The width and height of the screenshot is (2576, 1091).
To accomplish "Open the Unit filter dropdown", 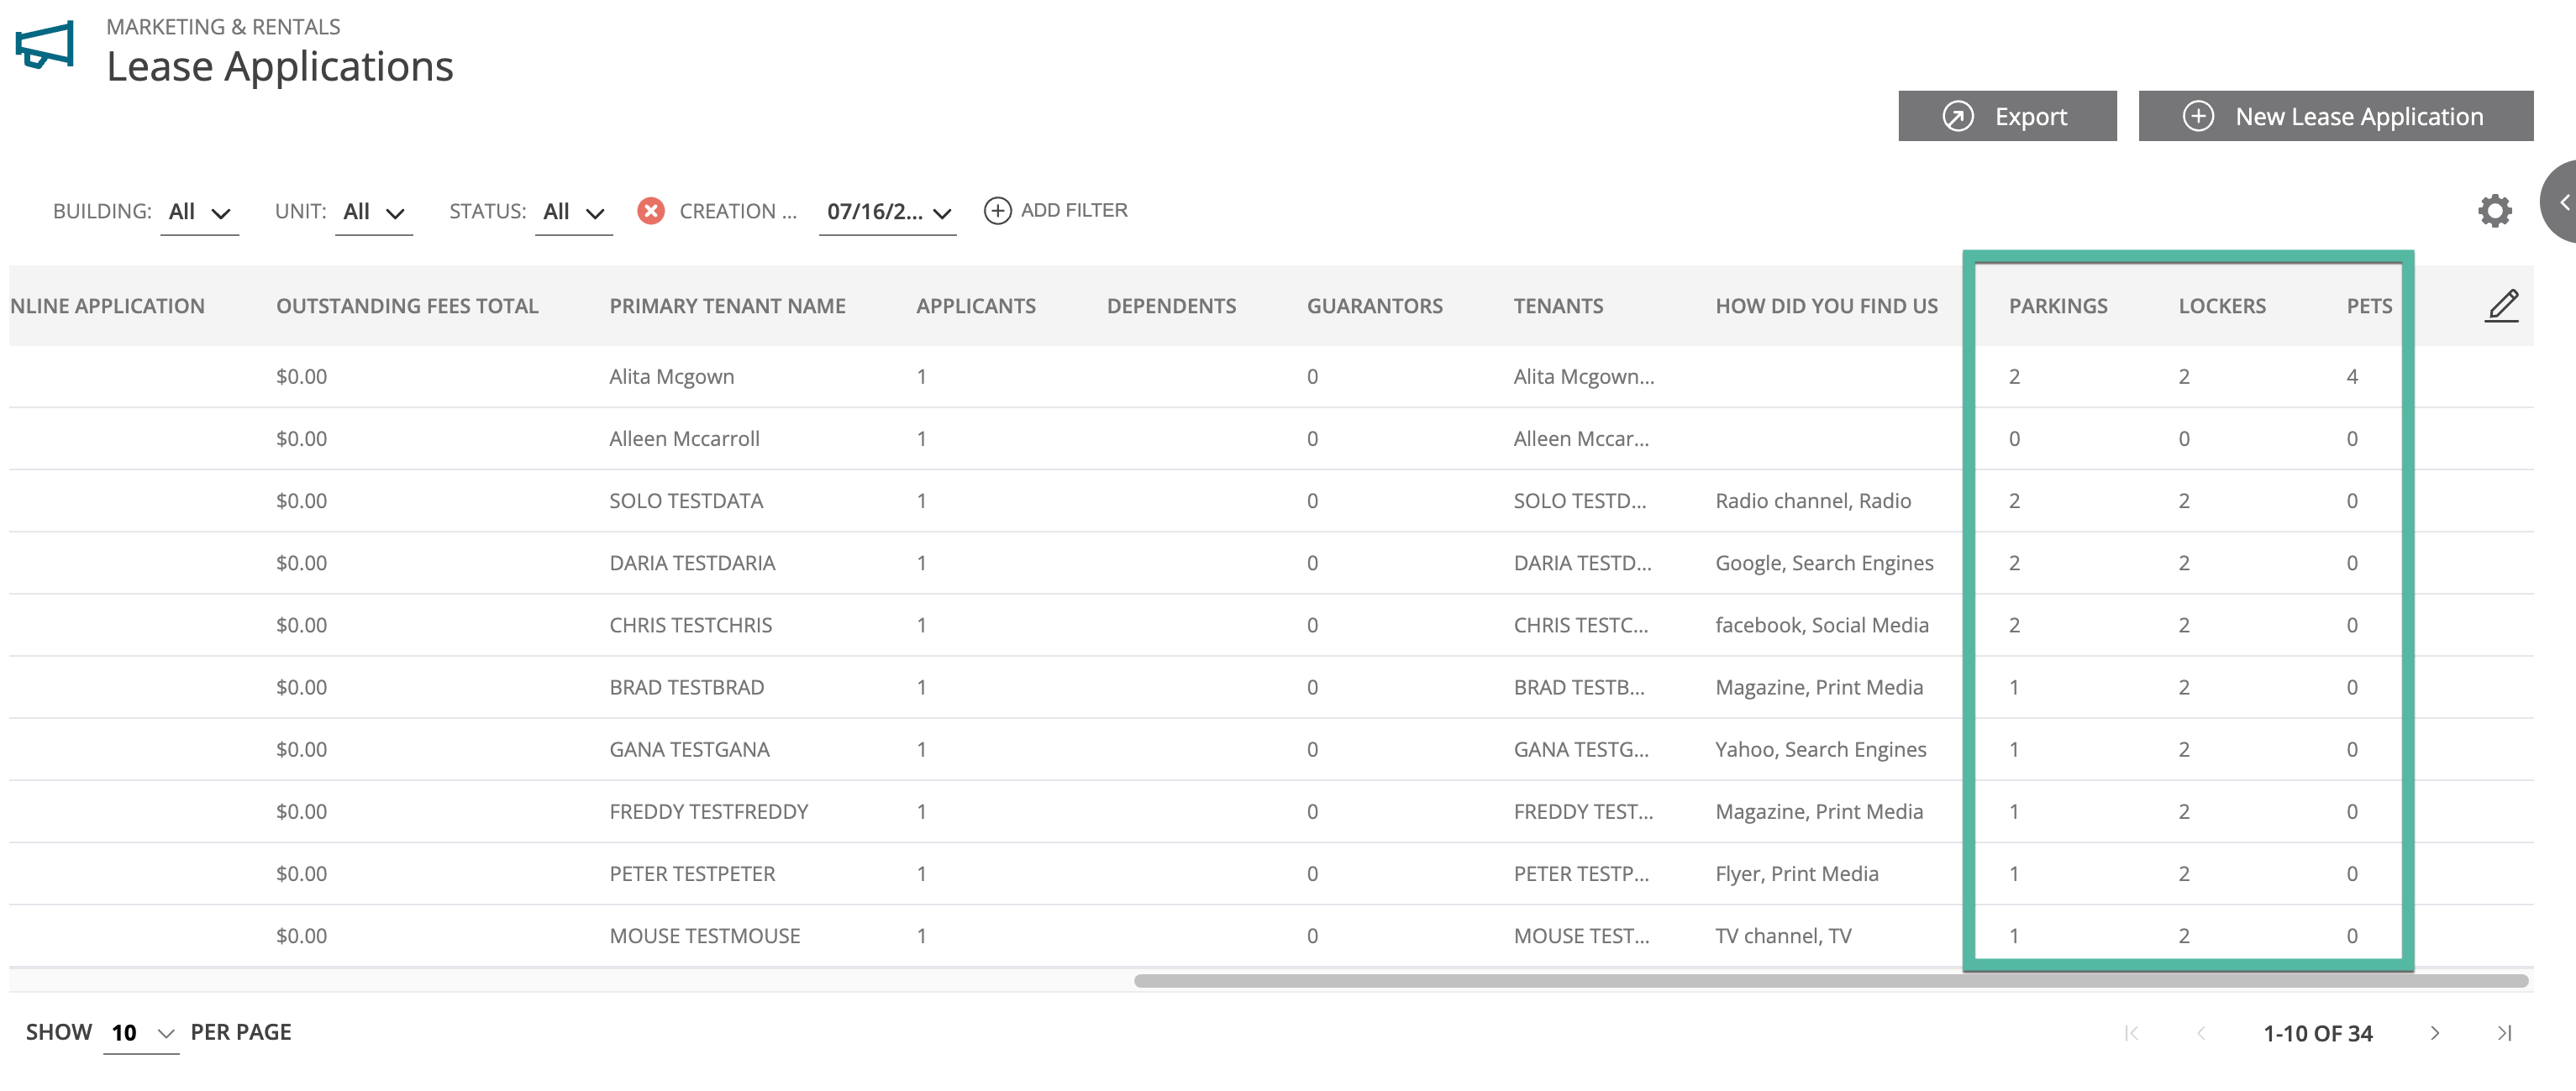I will [x=373, y=212].
